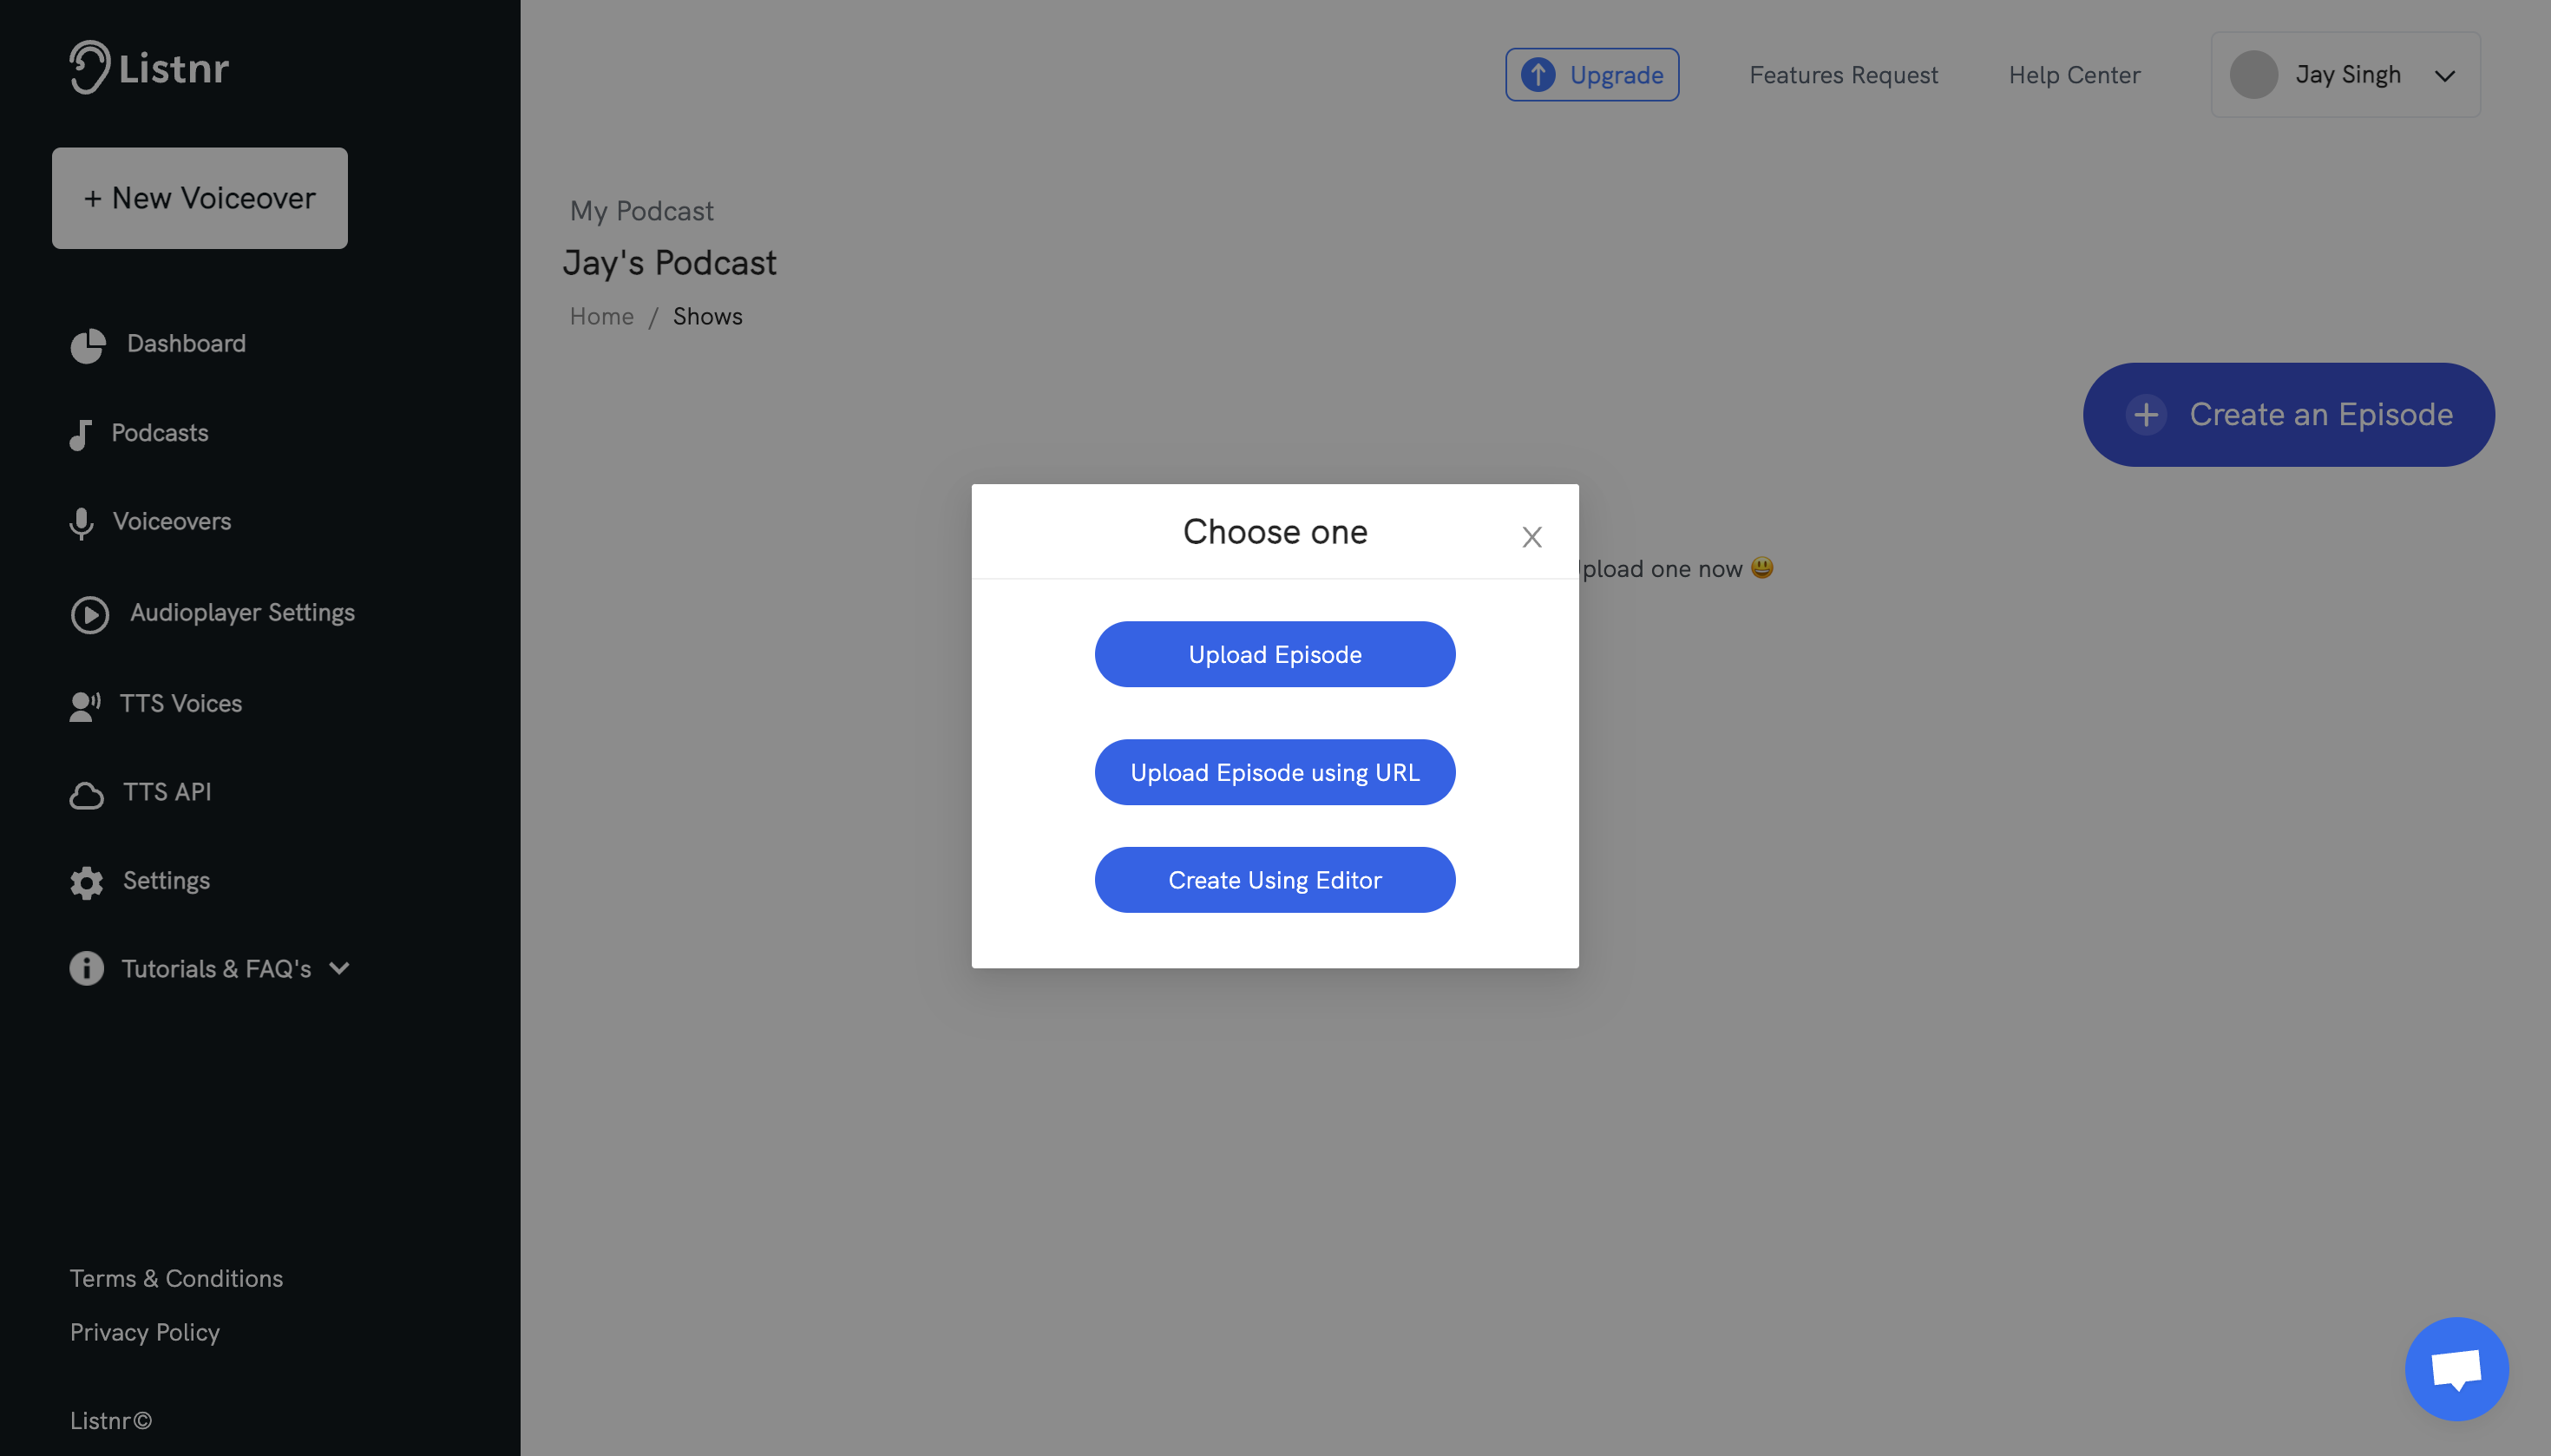Select Upload Episode option
The image size is (2551, 1456).
point(1275,652)
